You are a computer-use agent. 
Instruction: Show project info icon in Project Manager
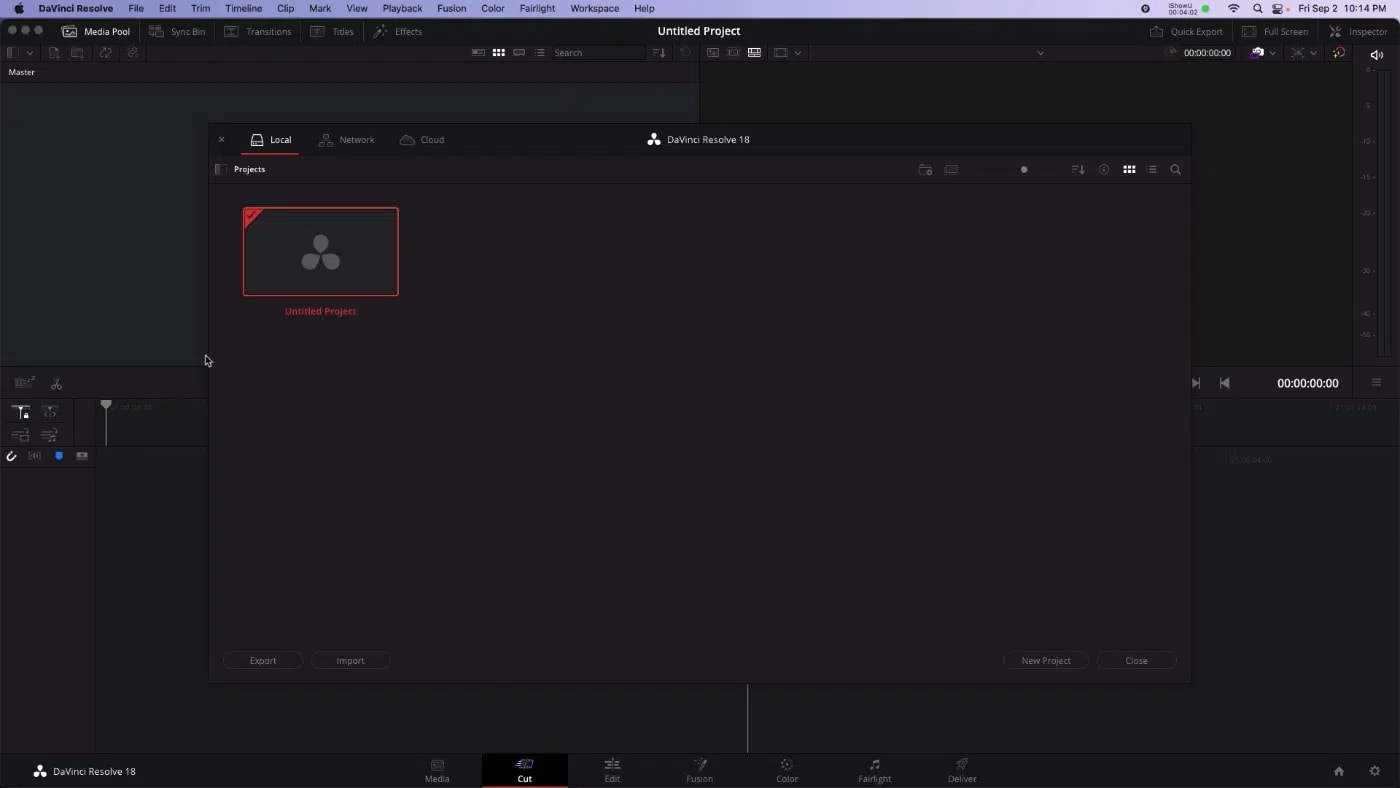pos(1104,170)
